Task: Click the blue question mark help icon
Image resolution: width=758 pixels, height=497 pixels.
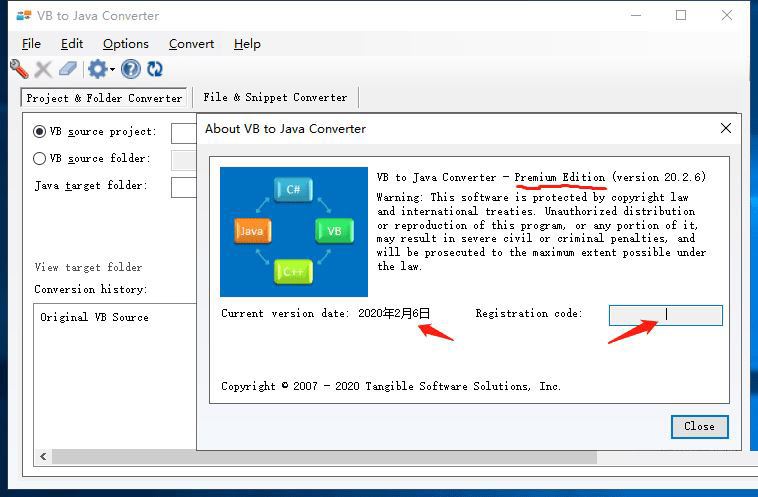Action: coord(131,69)
